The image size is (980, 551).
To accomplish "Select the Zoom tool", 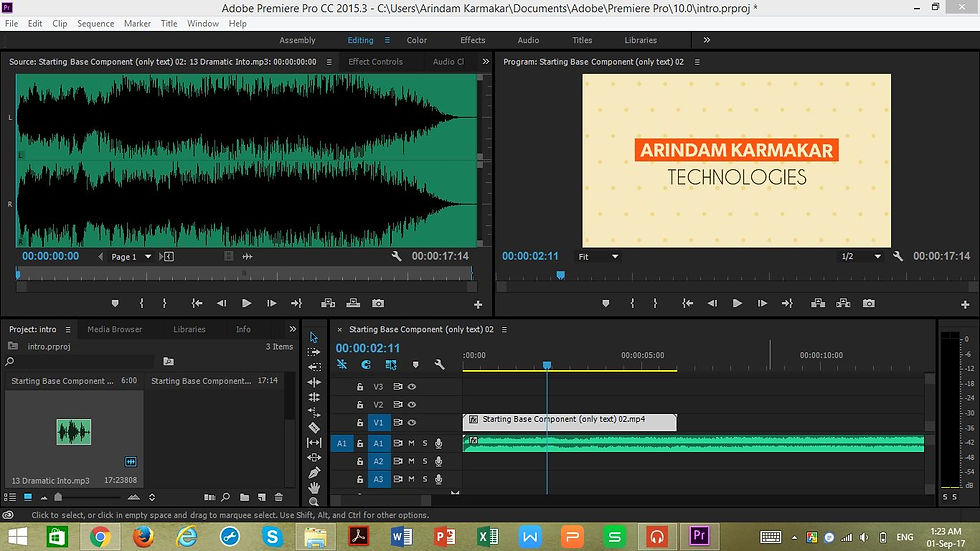I will [314, 501].
